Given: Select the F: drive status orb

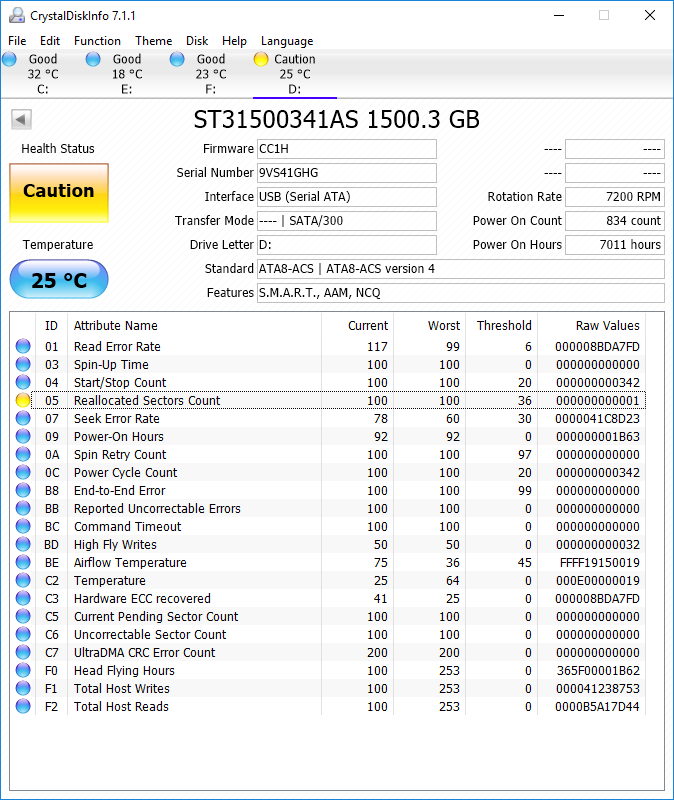Looking at the screenshot, I should coord(177,59).
